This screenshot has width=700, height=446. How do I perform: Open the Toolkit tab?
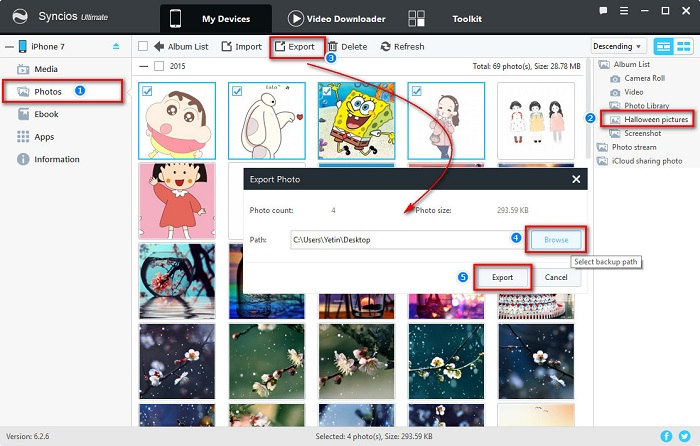[467, 19]
